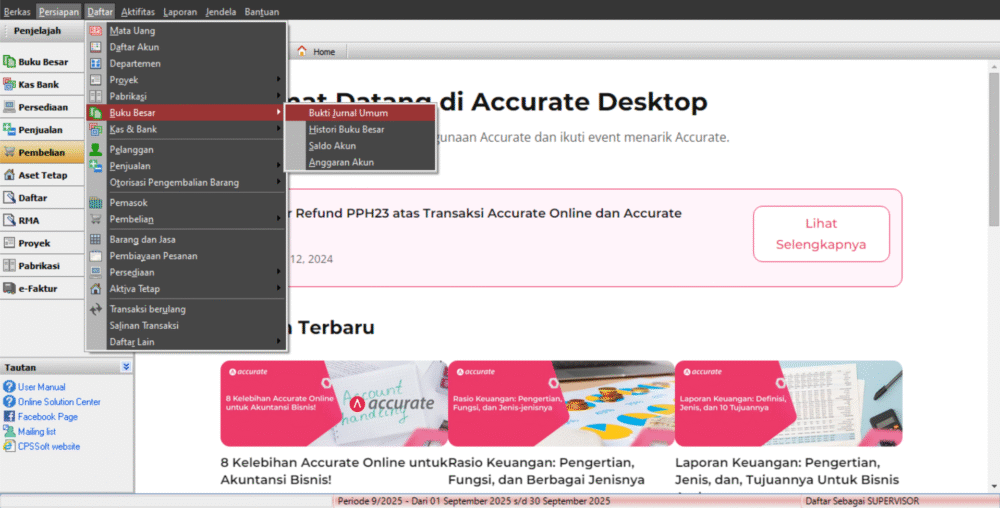Open Rasio Keuangan article thumbnail
Viewport: 1000px width, 508px height.
click(561, 403)
